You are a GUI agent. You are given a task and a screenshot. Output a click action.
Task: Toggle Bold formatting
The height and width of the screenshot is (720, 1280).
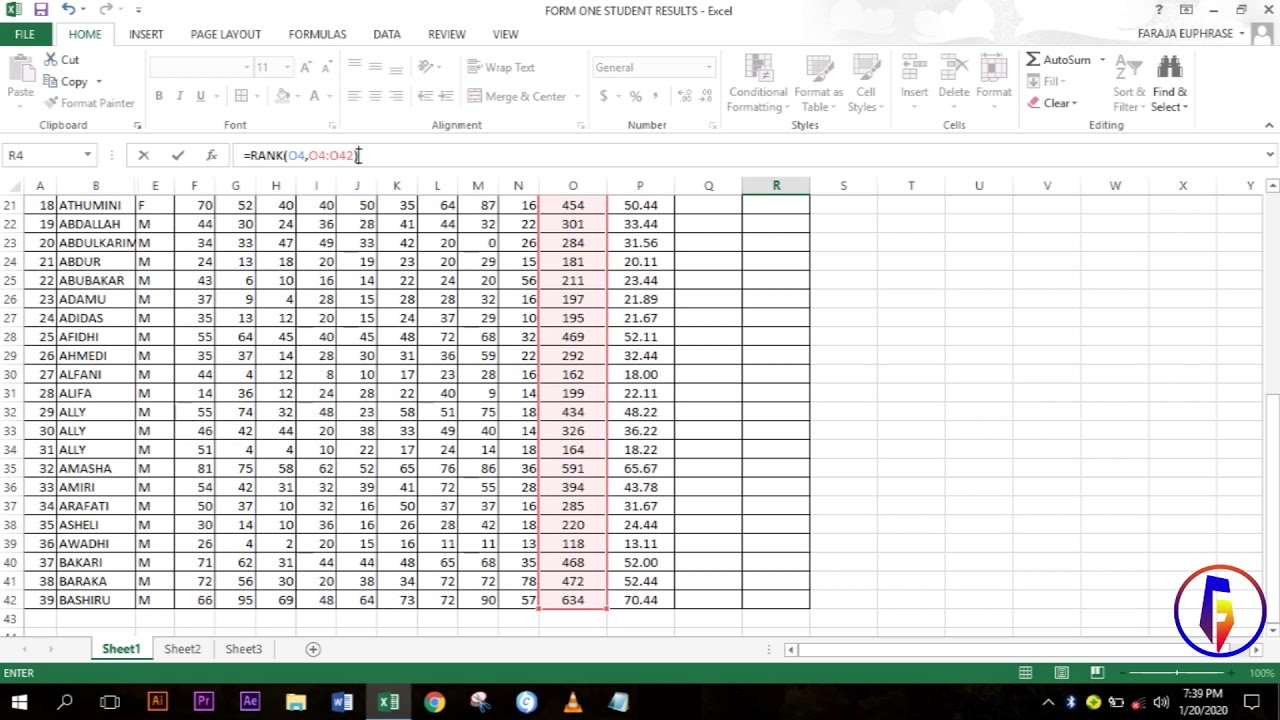[158, 96]
